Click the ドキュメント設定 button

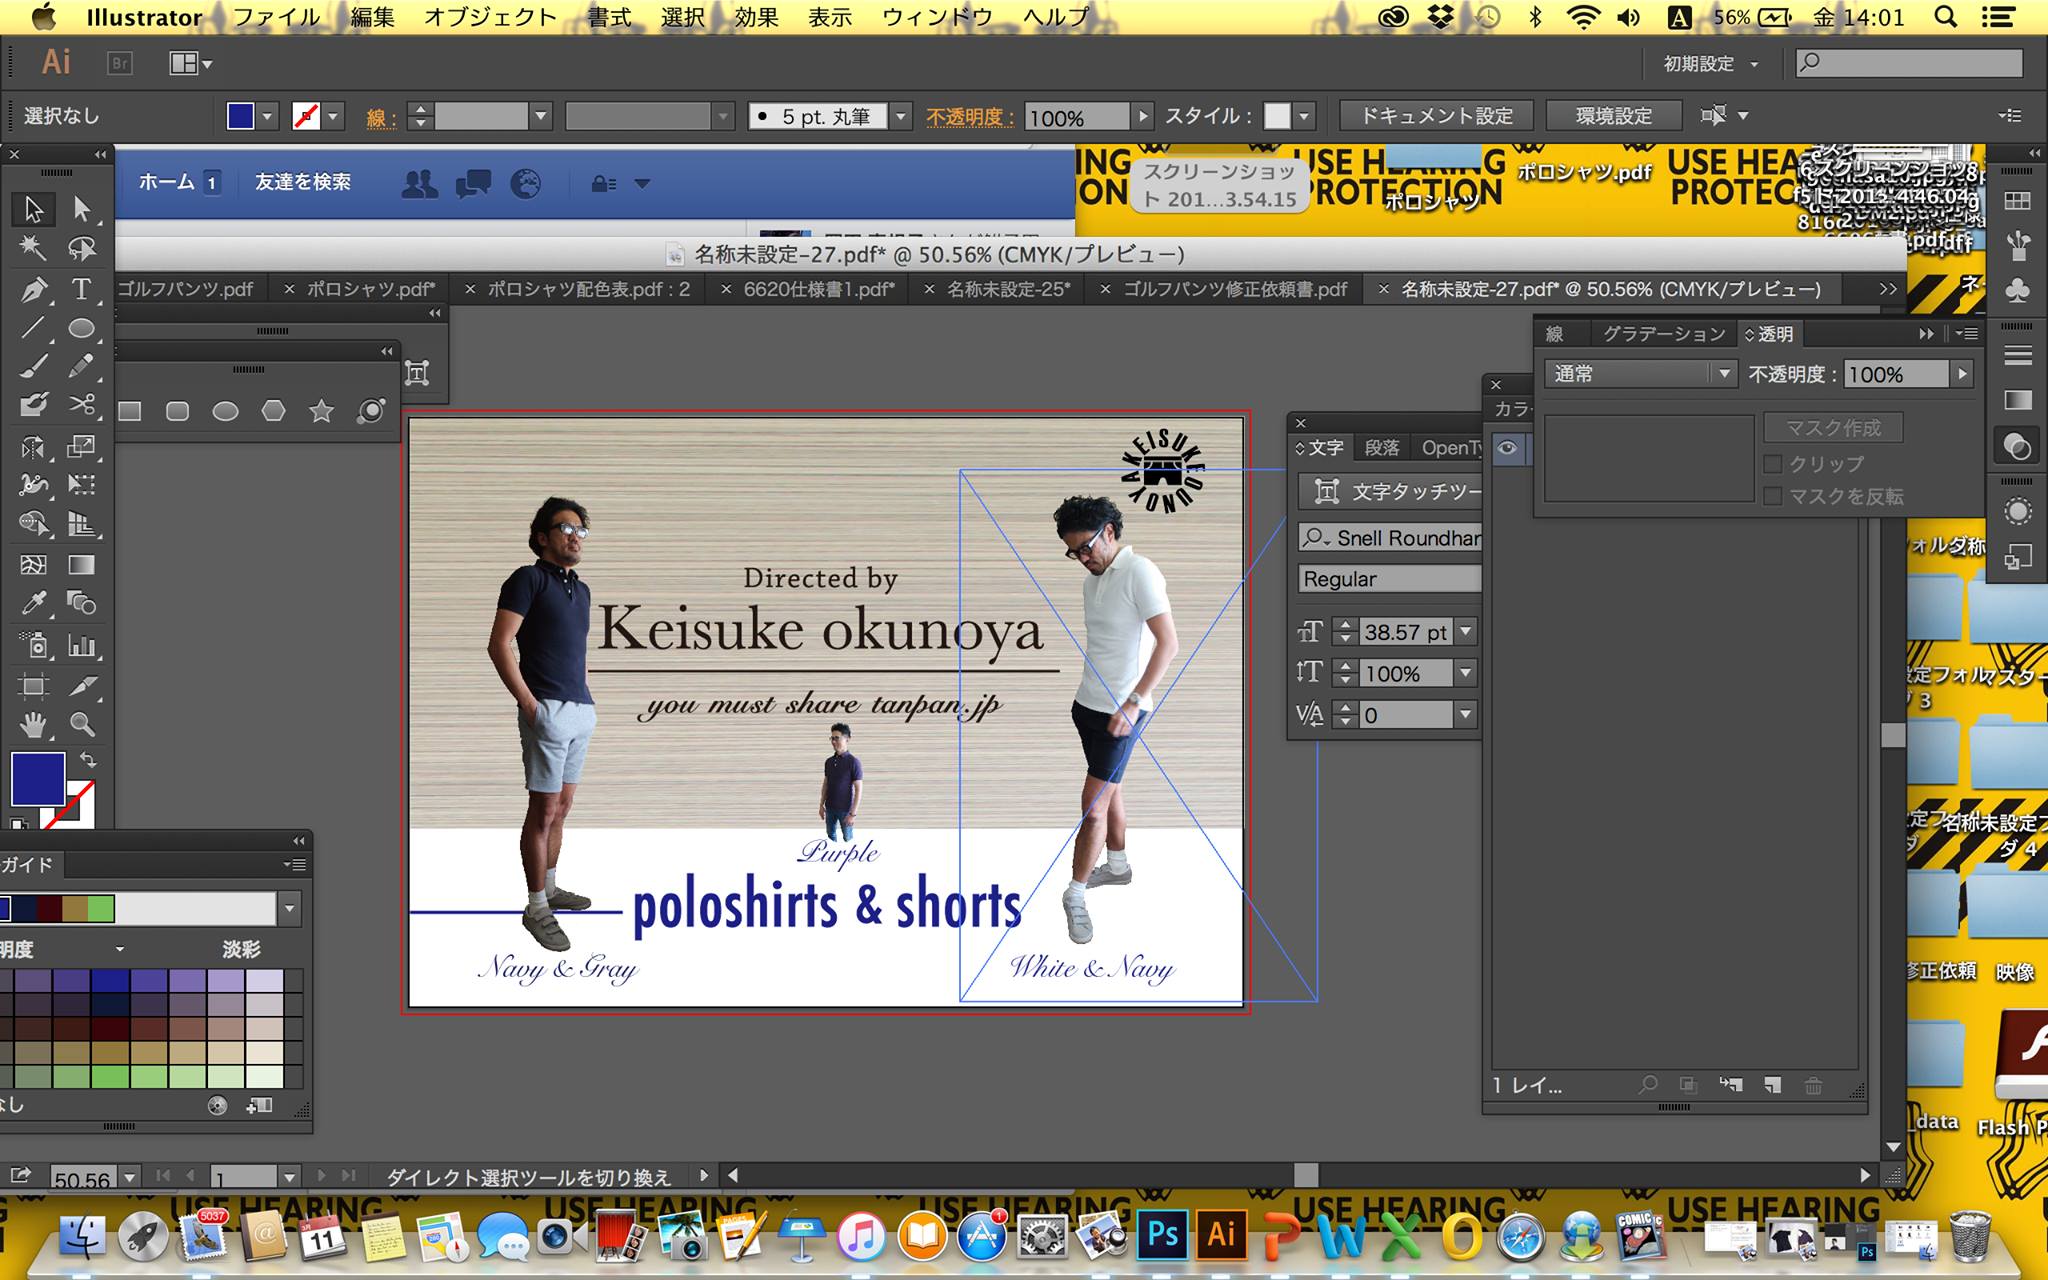[x=1436, y=116]
